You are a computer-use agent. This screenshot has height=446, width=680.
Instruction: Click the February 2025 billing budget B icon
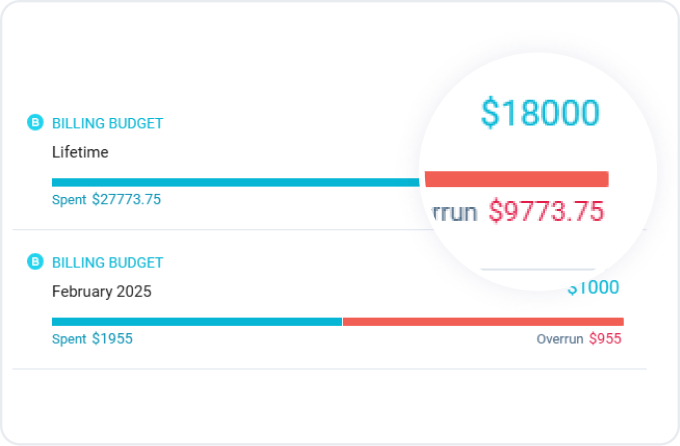click(x=35, y=262)
